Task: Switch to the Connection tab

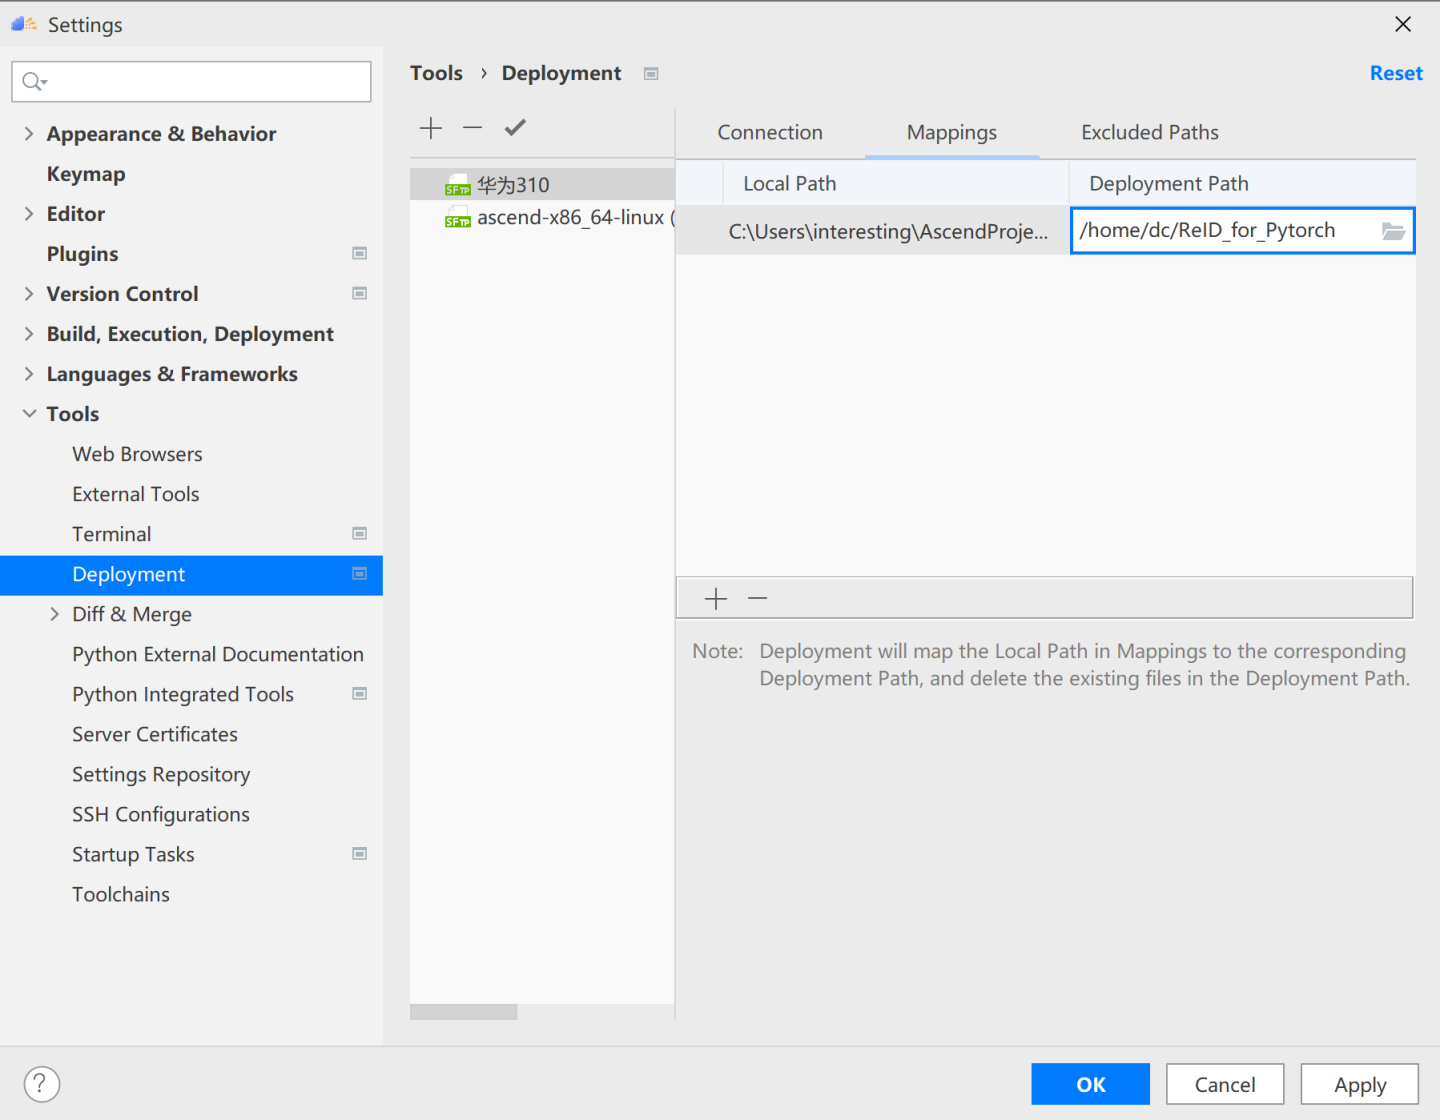Action: tap(769, 131)
